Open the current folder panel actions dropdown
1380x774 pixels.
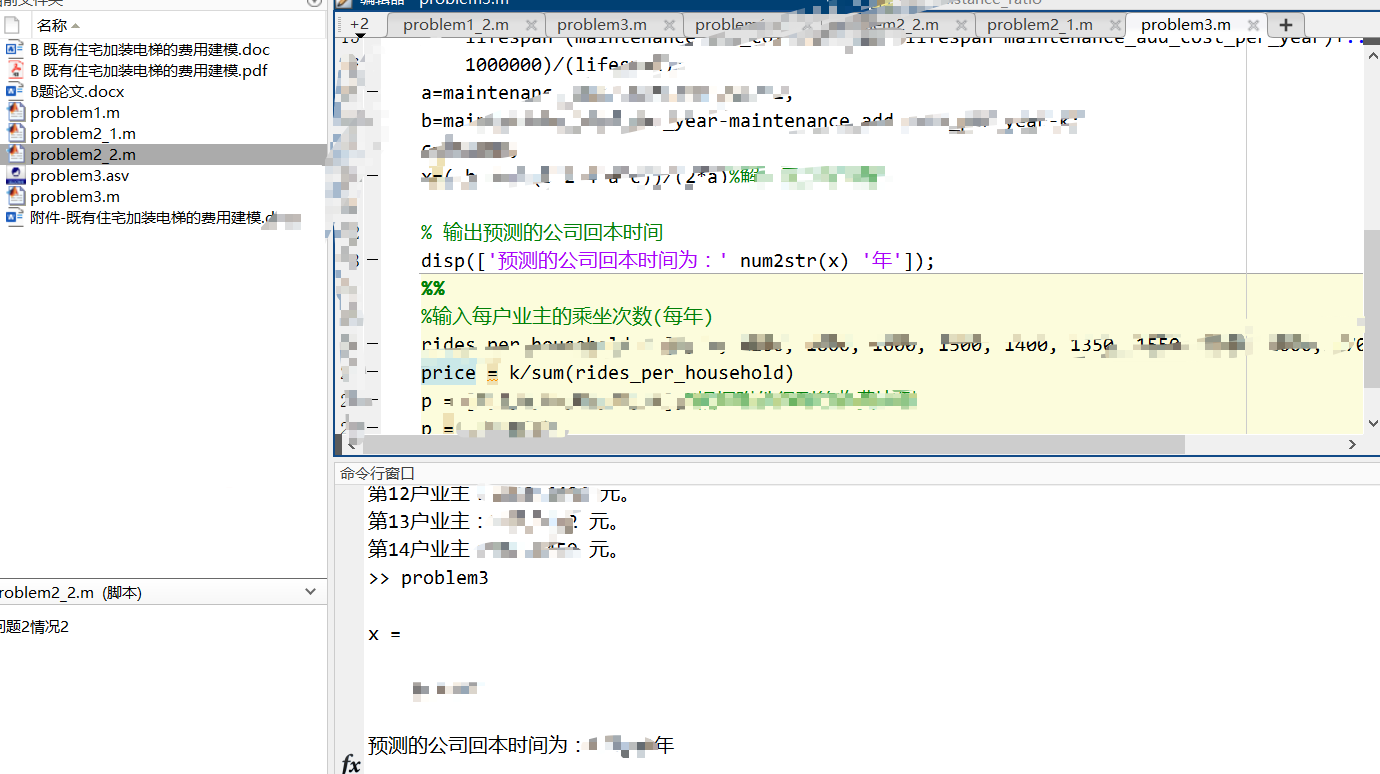(x=314, y=3)
